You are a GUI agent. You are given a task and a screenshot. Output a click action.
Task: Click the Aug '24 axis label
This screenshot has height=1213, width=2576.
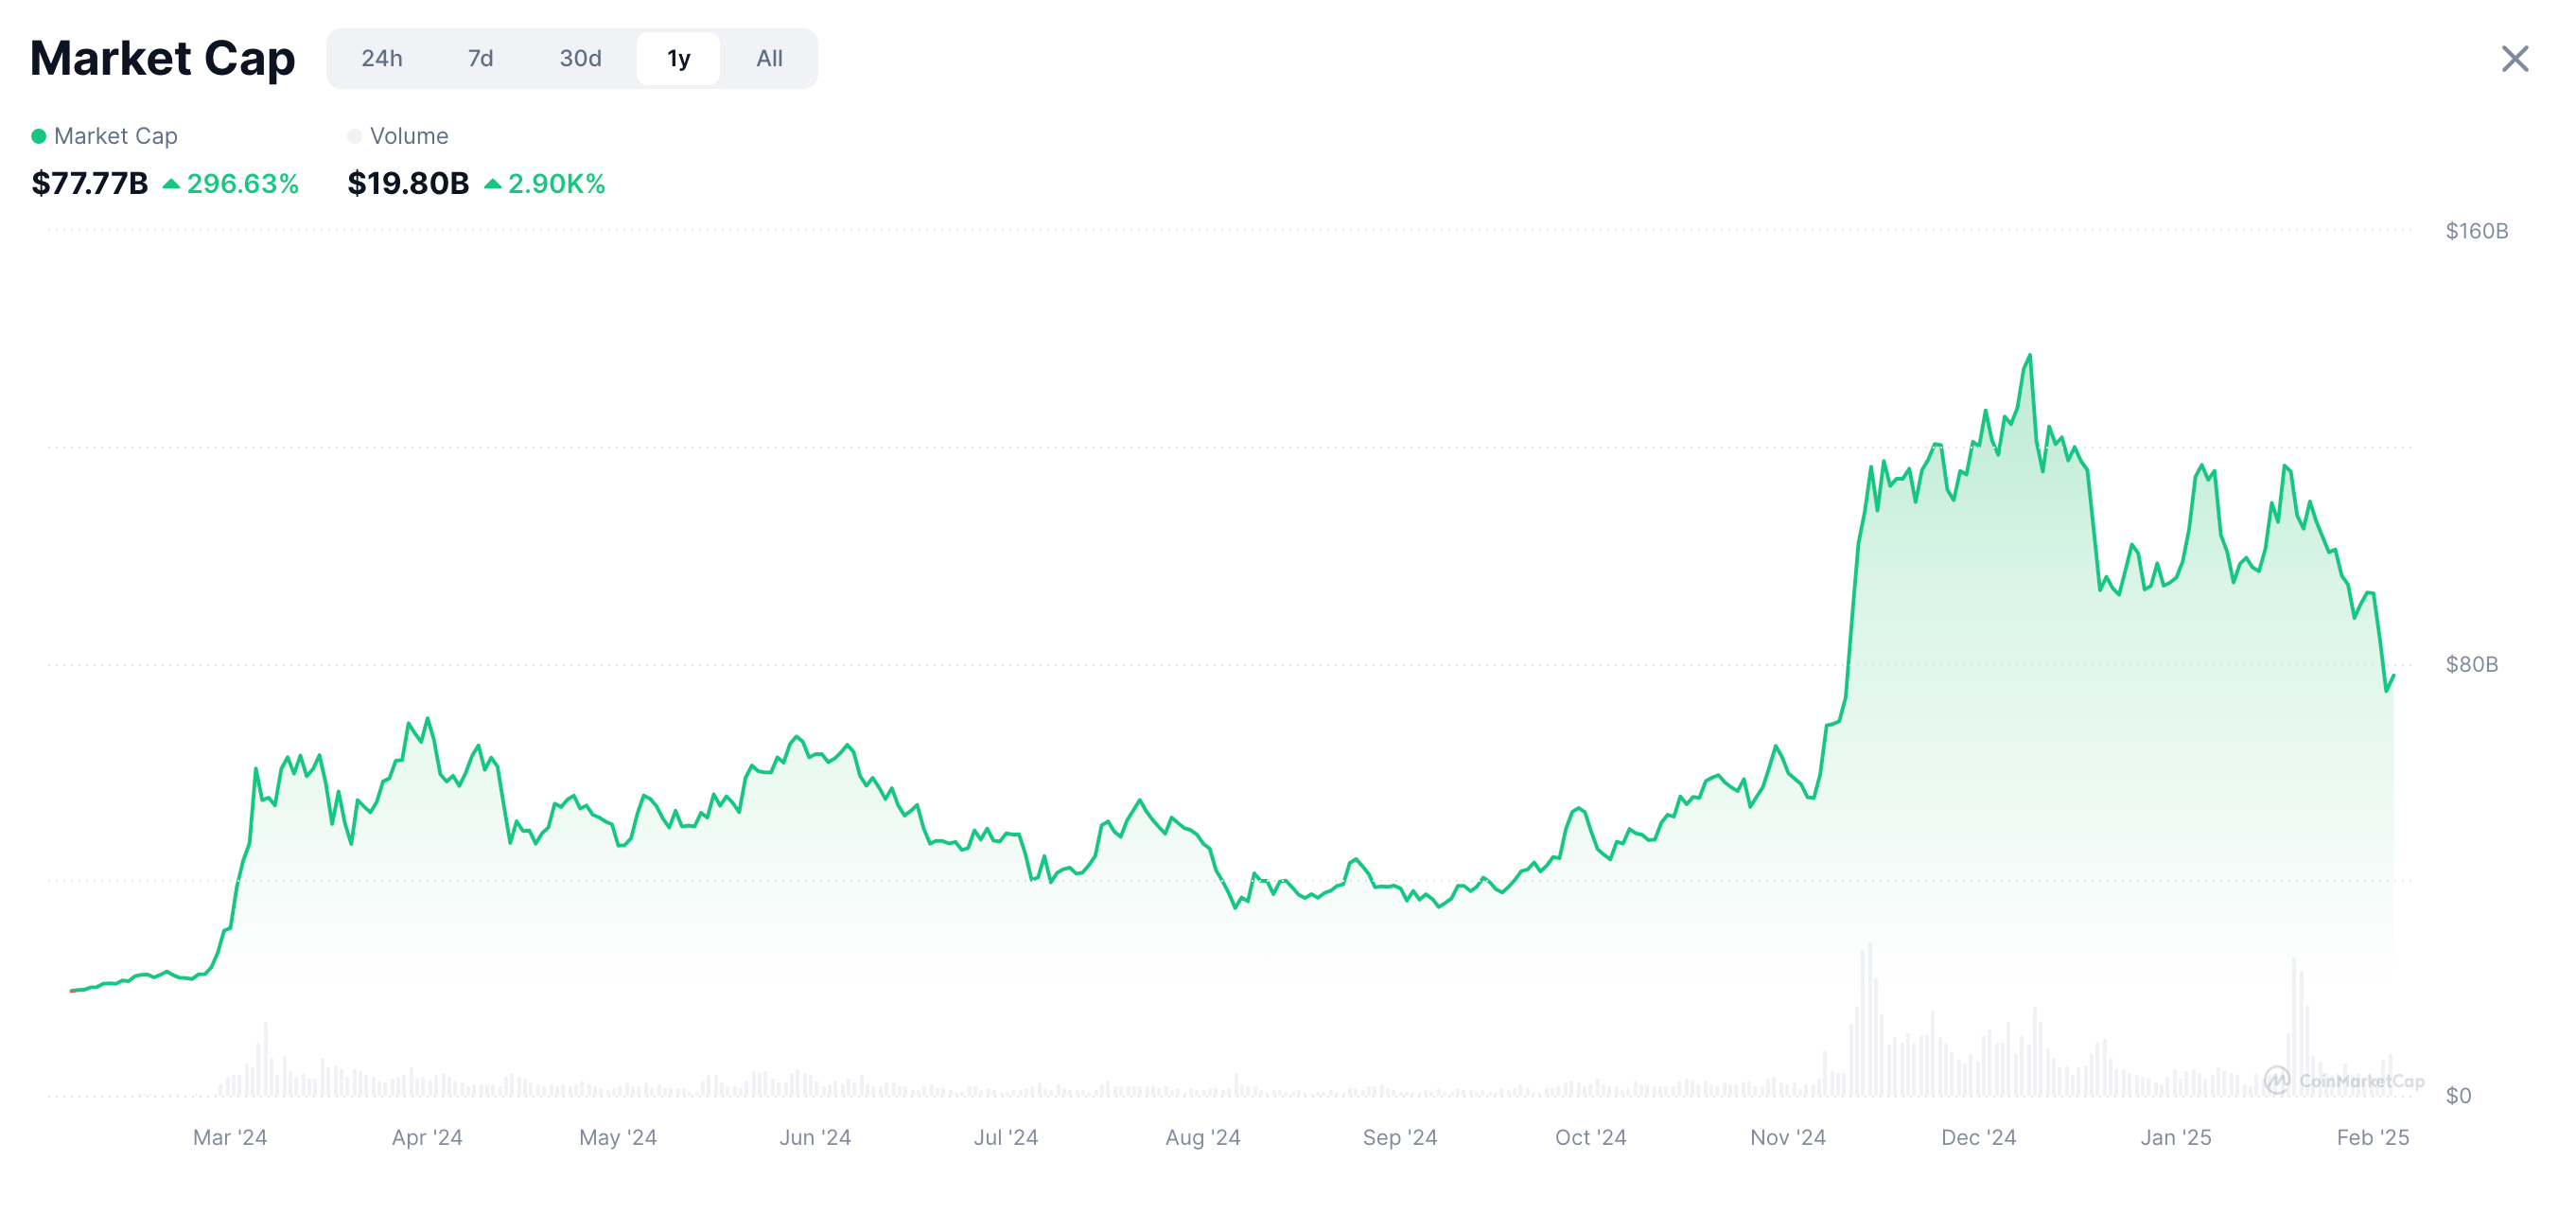(x=1203, y=1137)
